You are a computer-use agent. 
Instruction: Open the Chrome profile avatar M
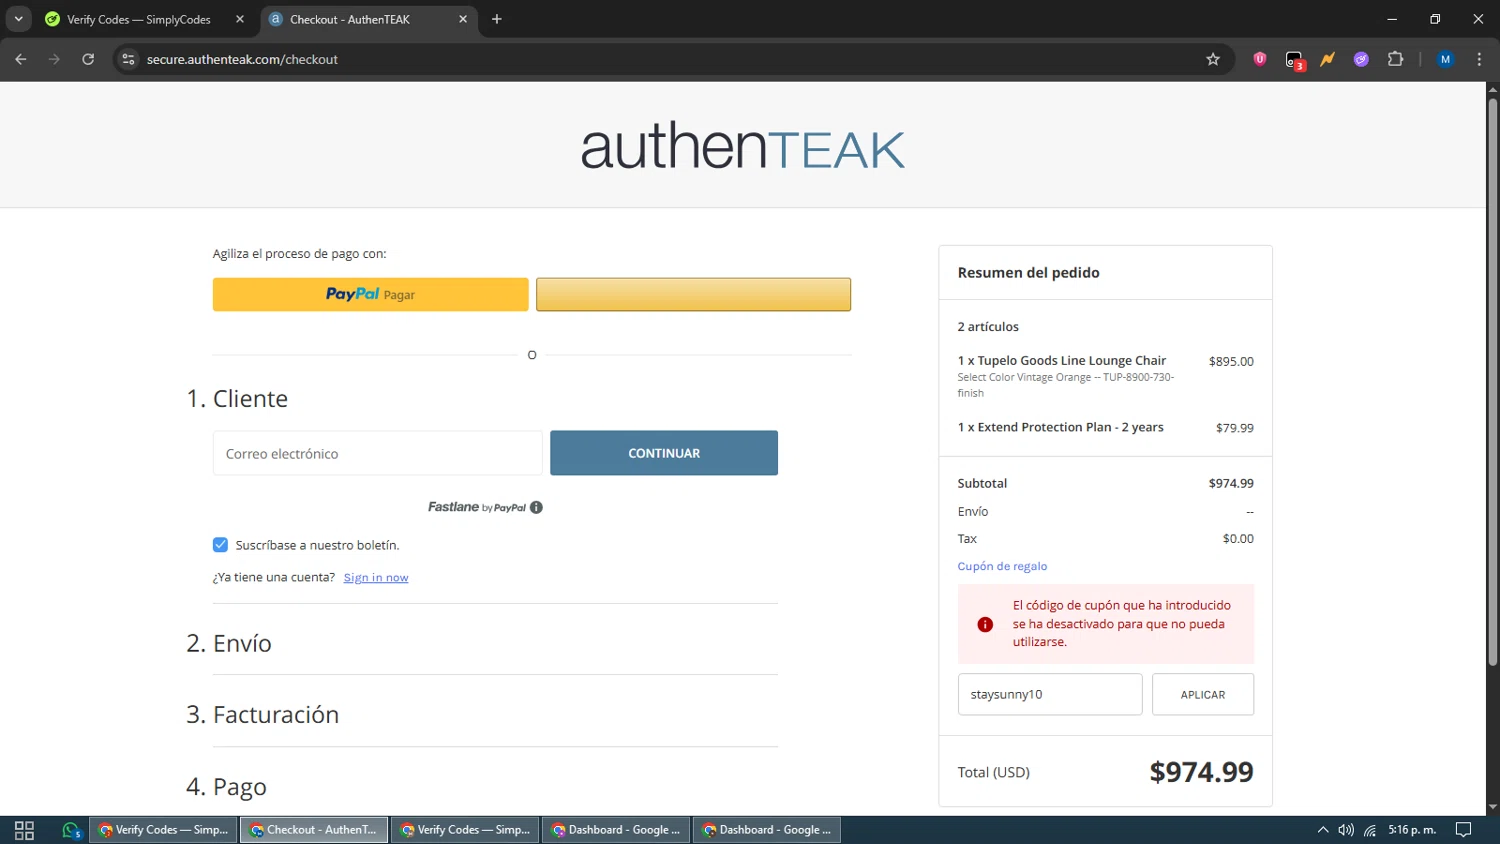point(1445,59)
